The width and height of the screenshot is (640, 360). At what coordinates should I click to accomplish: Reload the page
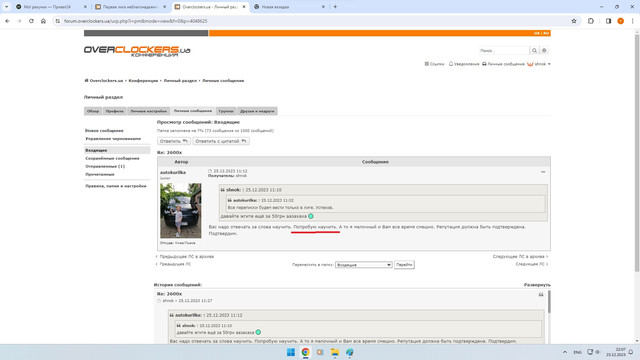(x=31, y=21)
